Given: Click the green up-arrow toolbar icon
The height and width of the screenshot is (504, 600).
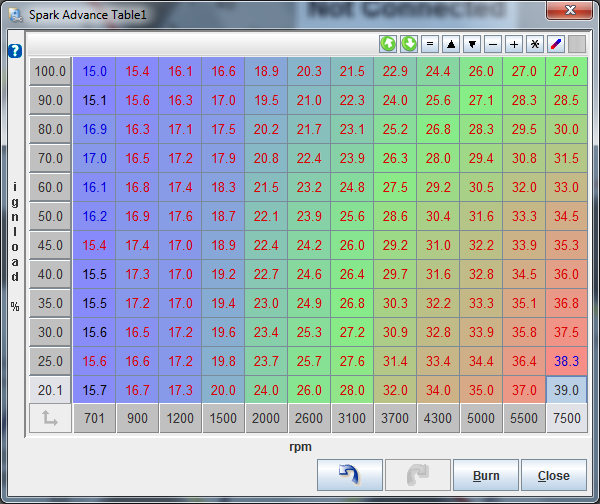Looking at the screenshot, I should pyautogui.click(x=387, y=44).
